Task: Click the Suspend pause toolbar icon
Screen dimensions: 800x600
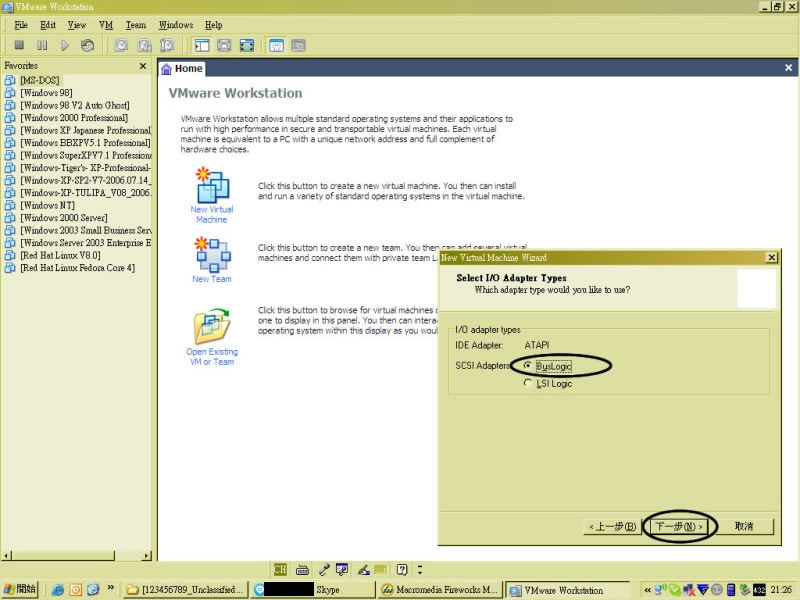Action: click(42, 45)
